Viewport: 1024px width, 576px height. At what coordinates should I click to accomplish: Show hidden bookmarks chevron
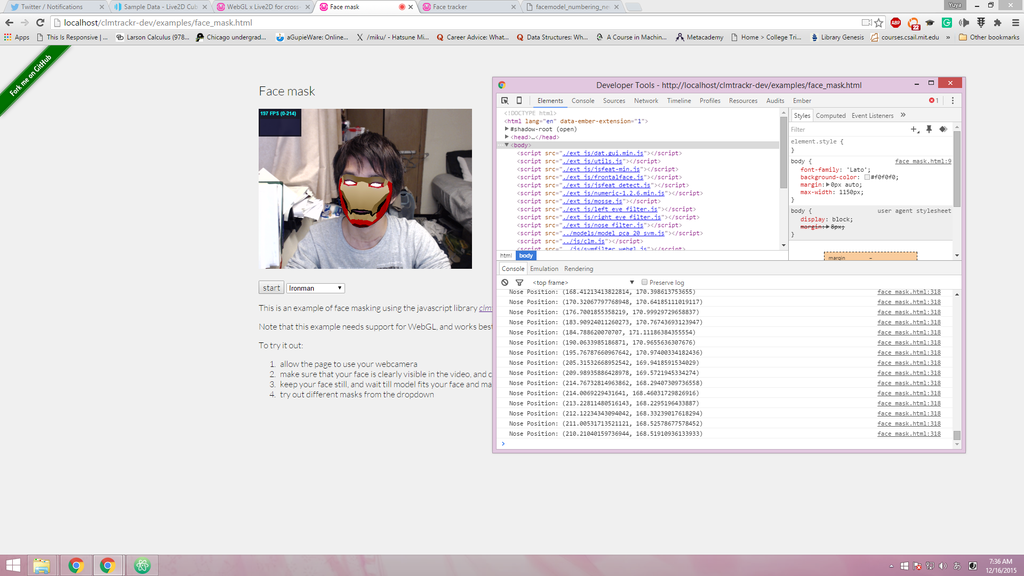click(948, 37)
